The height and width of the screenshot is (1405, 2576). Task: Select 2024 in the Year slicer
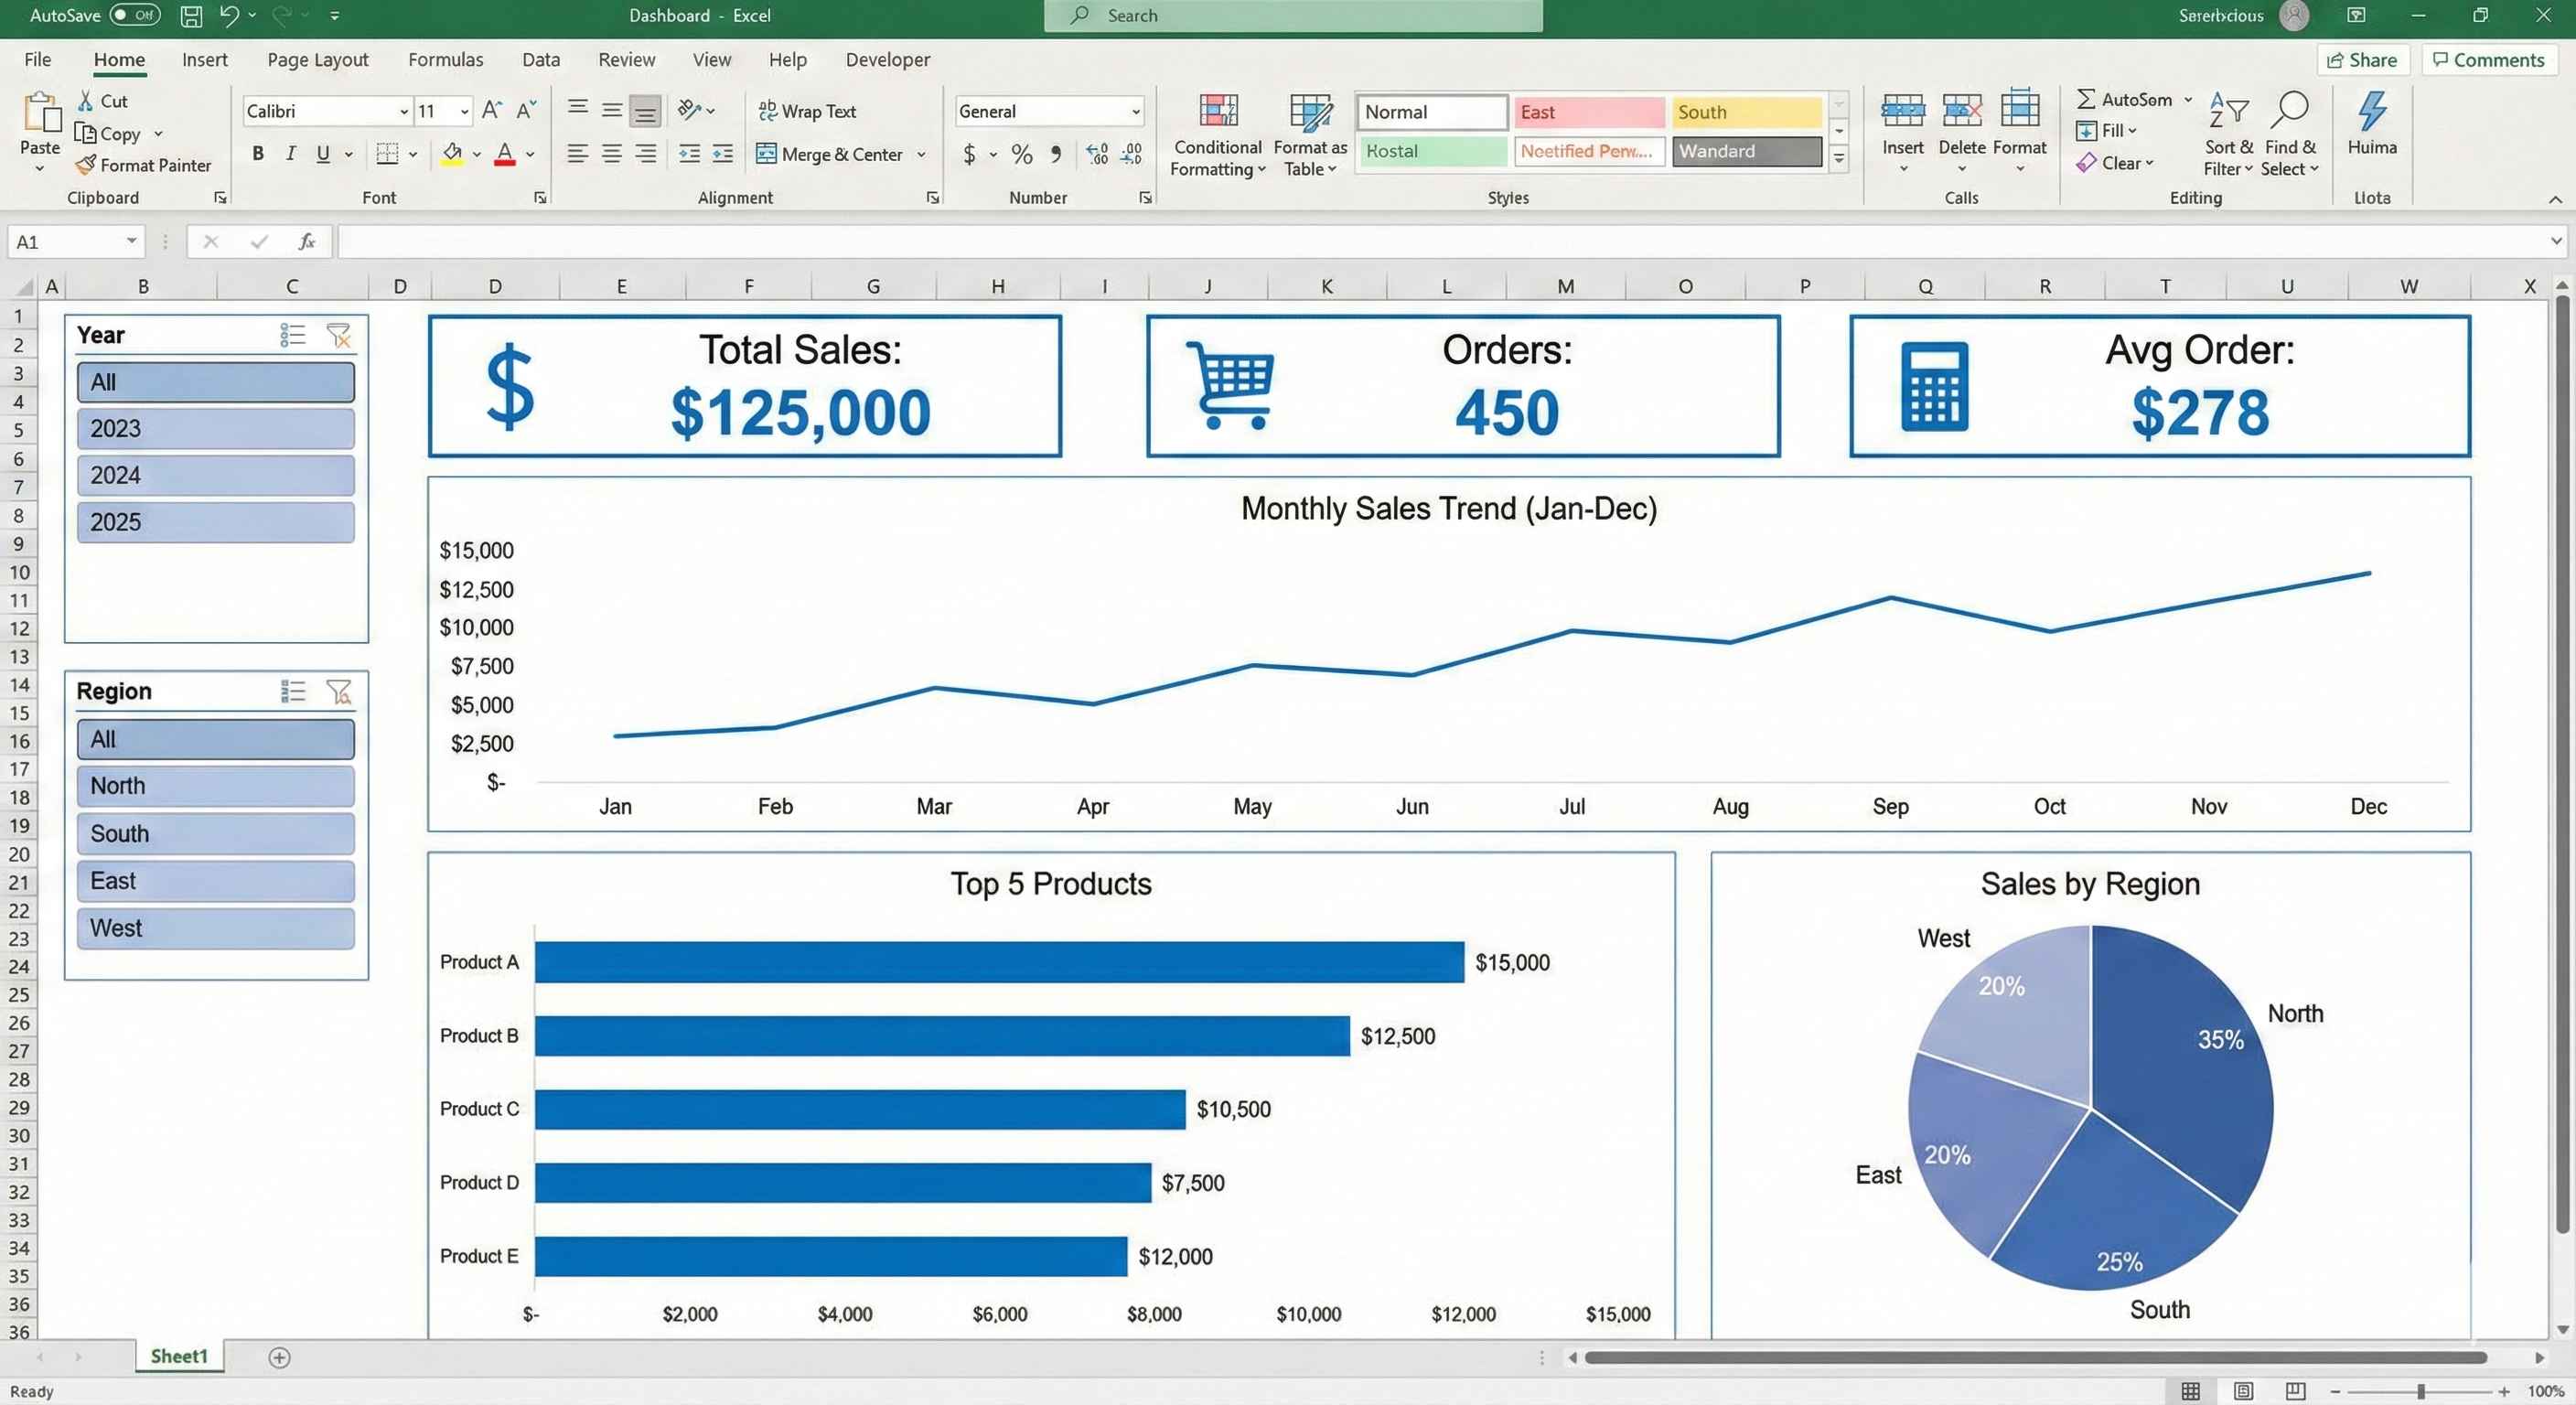point(215,474)
